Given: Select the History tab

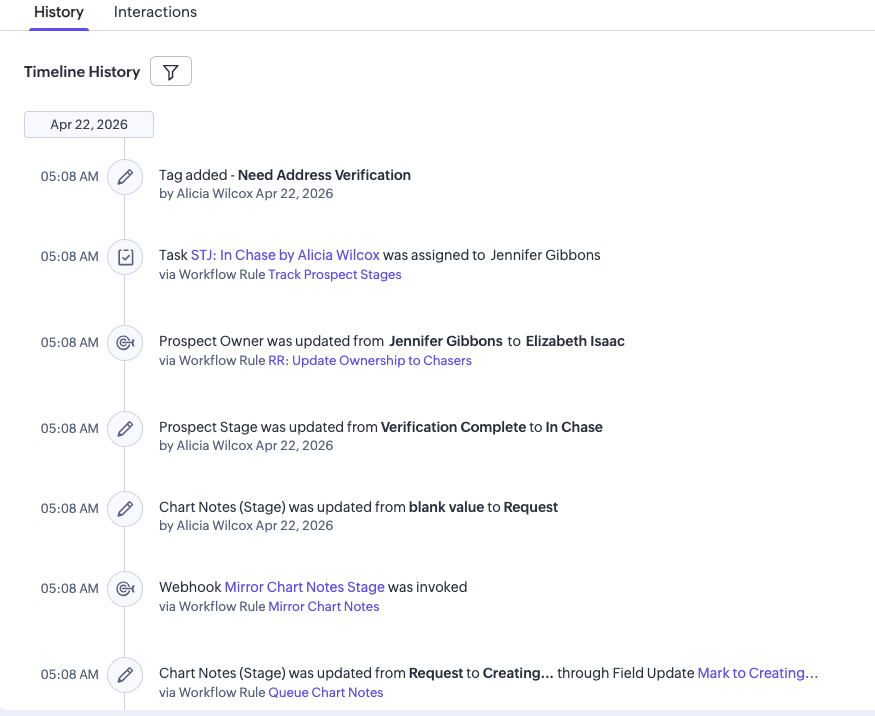Looking at the screenshot, I should point(58,12).
